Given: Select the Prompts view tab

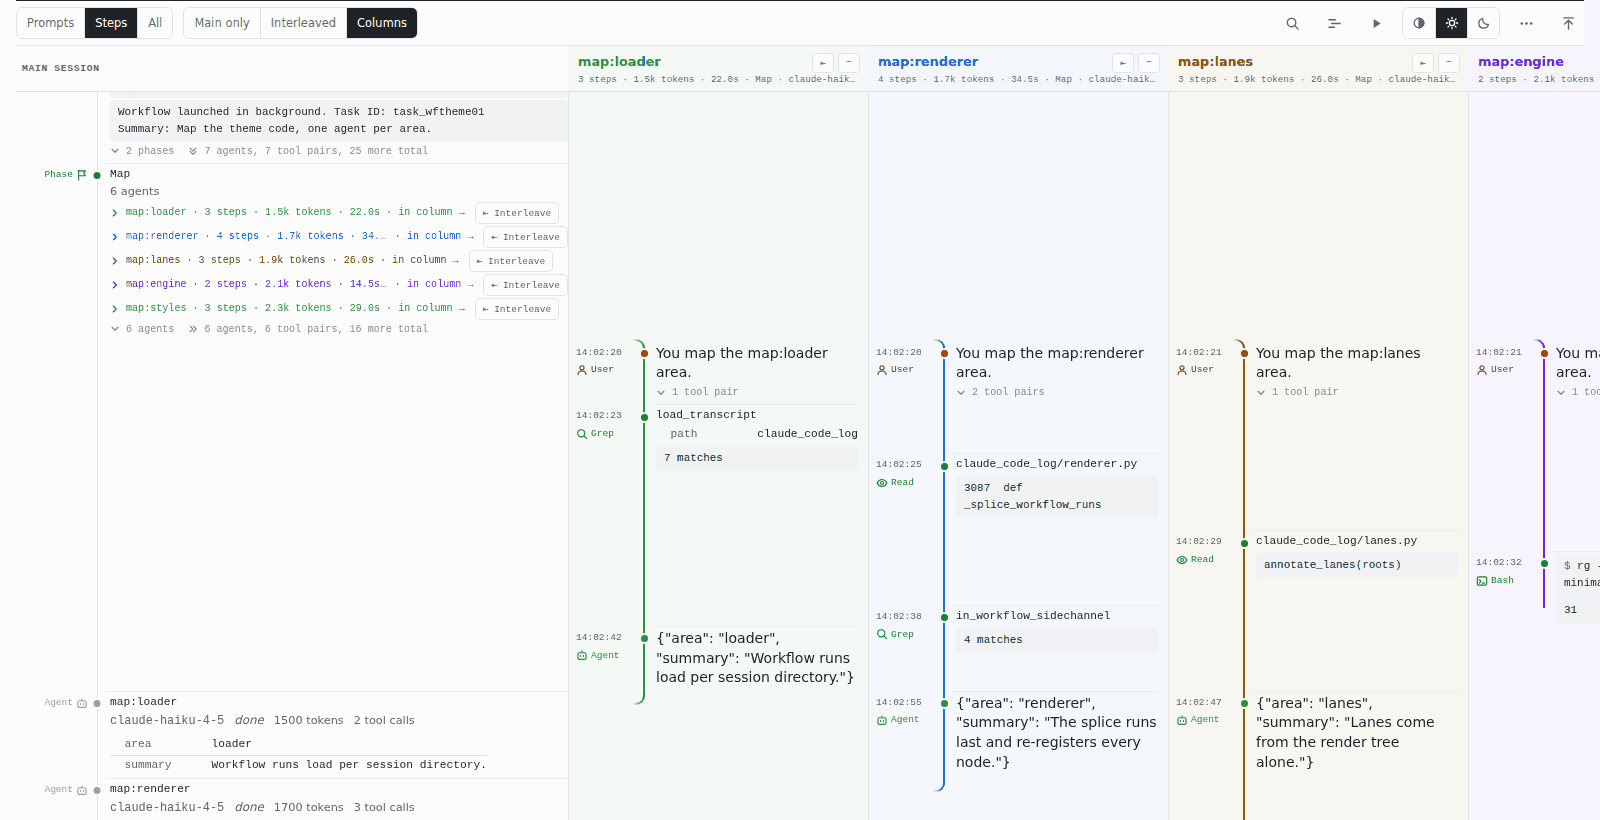Looking at the screenshot, I should tap(50, 23).
